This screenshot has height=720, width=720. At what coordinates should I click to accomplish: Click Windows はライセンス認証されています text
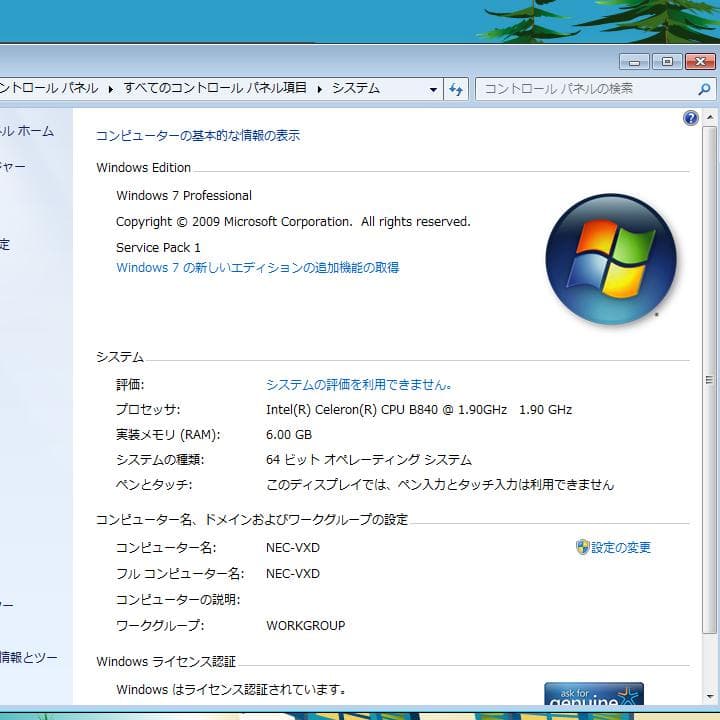pos(231,690)
